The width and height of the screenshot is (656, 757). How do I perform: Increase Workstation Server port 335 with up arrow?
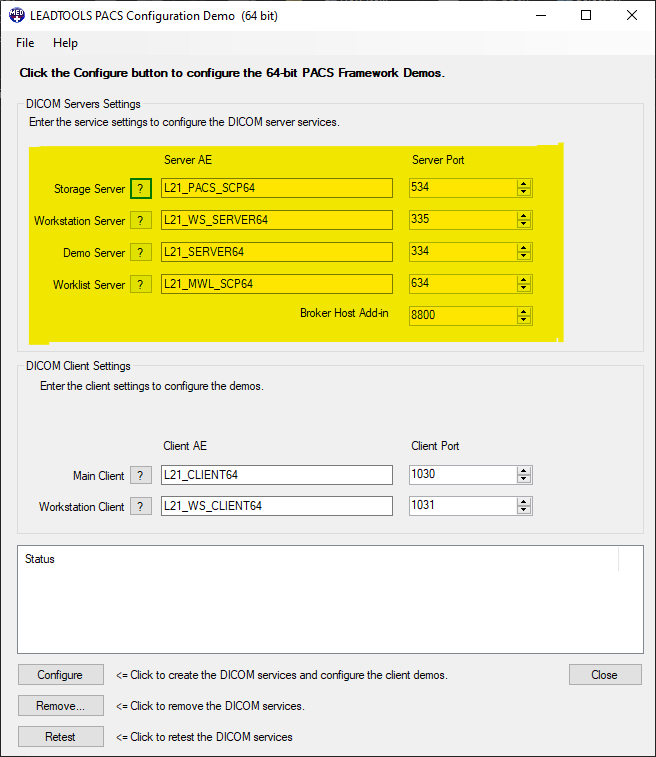[524, 216]
